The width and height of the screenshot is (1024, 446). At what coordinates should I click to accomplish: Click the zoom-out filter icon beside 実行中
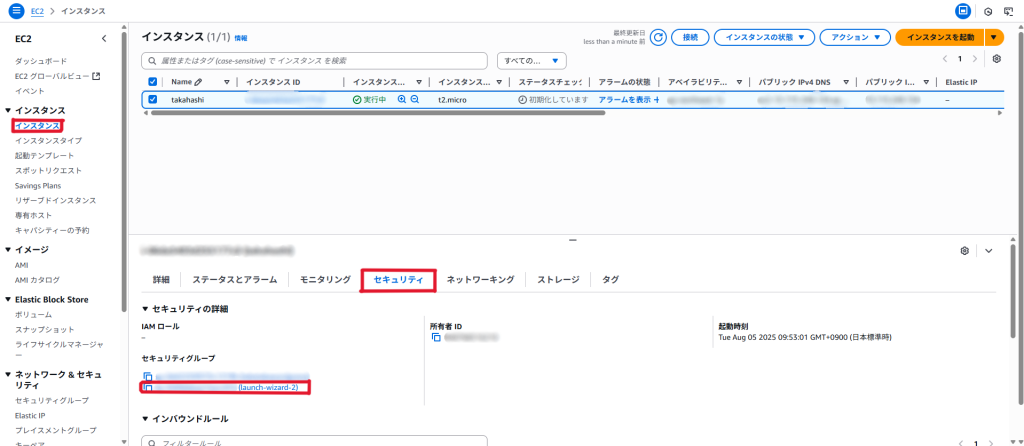(414, 100)
